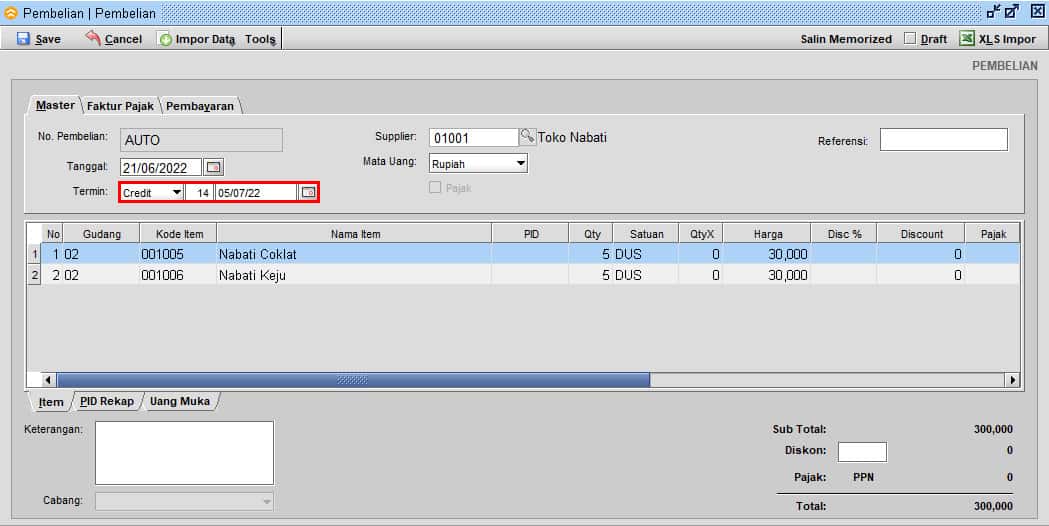The height and width of the screenshot is (526, 1049).
Task: Switch to the Pembayaran tab
Action: (200, 106)
